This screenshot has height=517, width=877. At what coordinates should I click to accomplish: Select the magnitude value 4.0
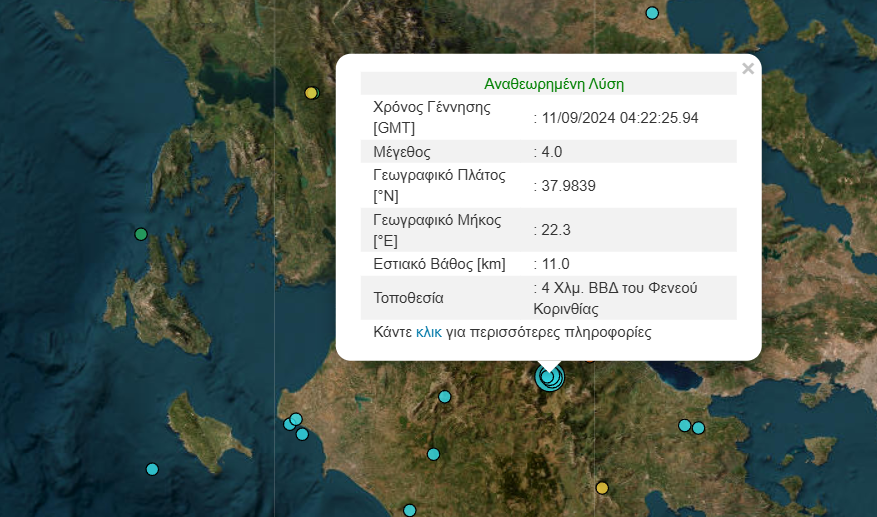tap(551, 152)
